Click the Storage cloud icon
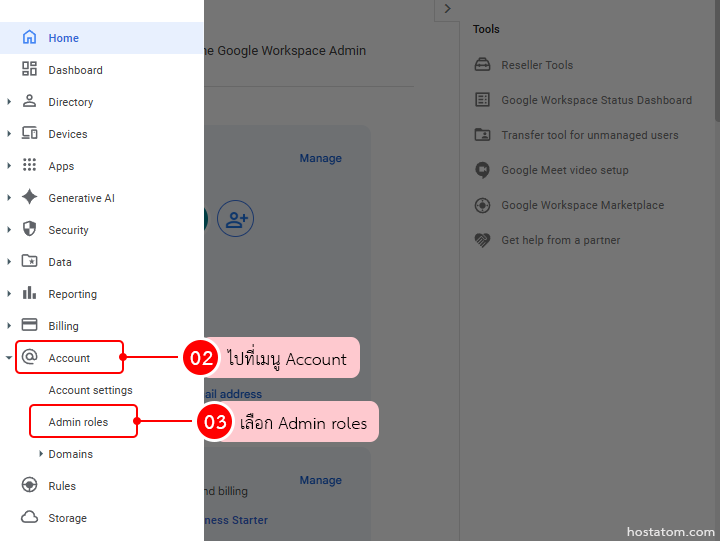The image size is (720, 541). click(x=29, y=517)
